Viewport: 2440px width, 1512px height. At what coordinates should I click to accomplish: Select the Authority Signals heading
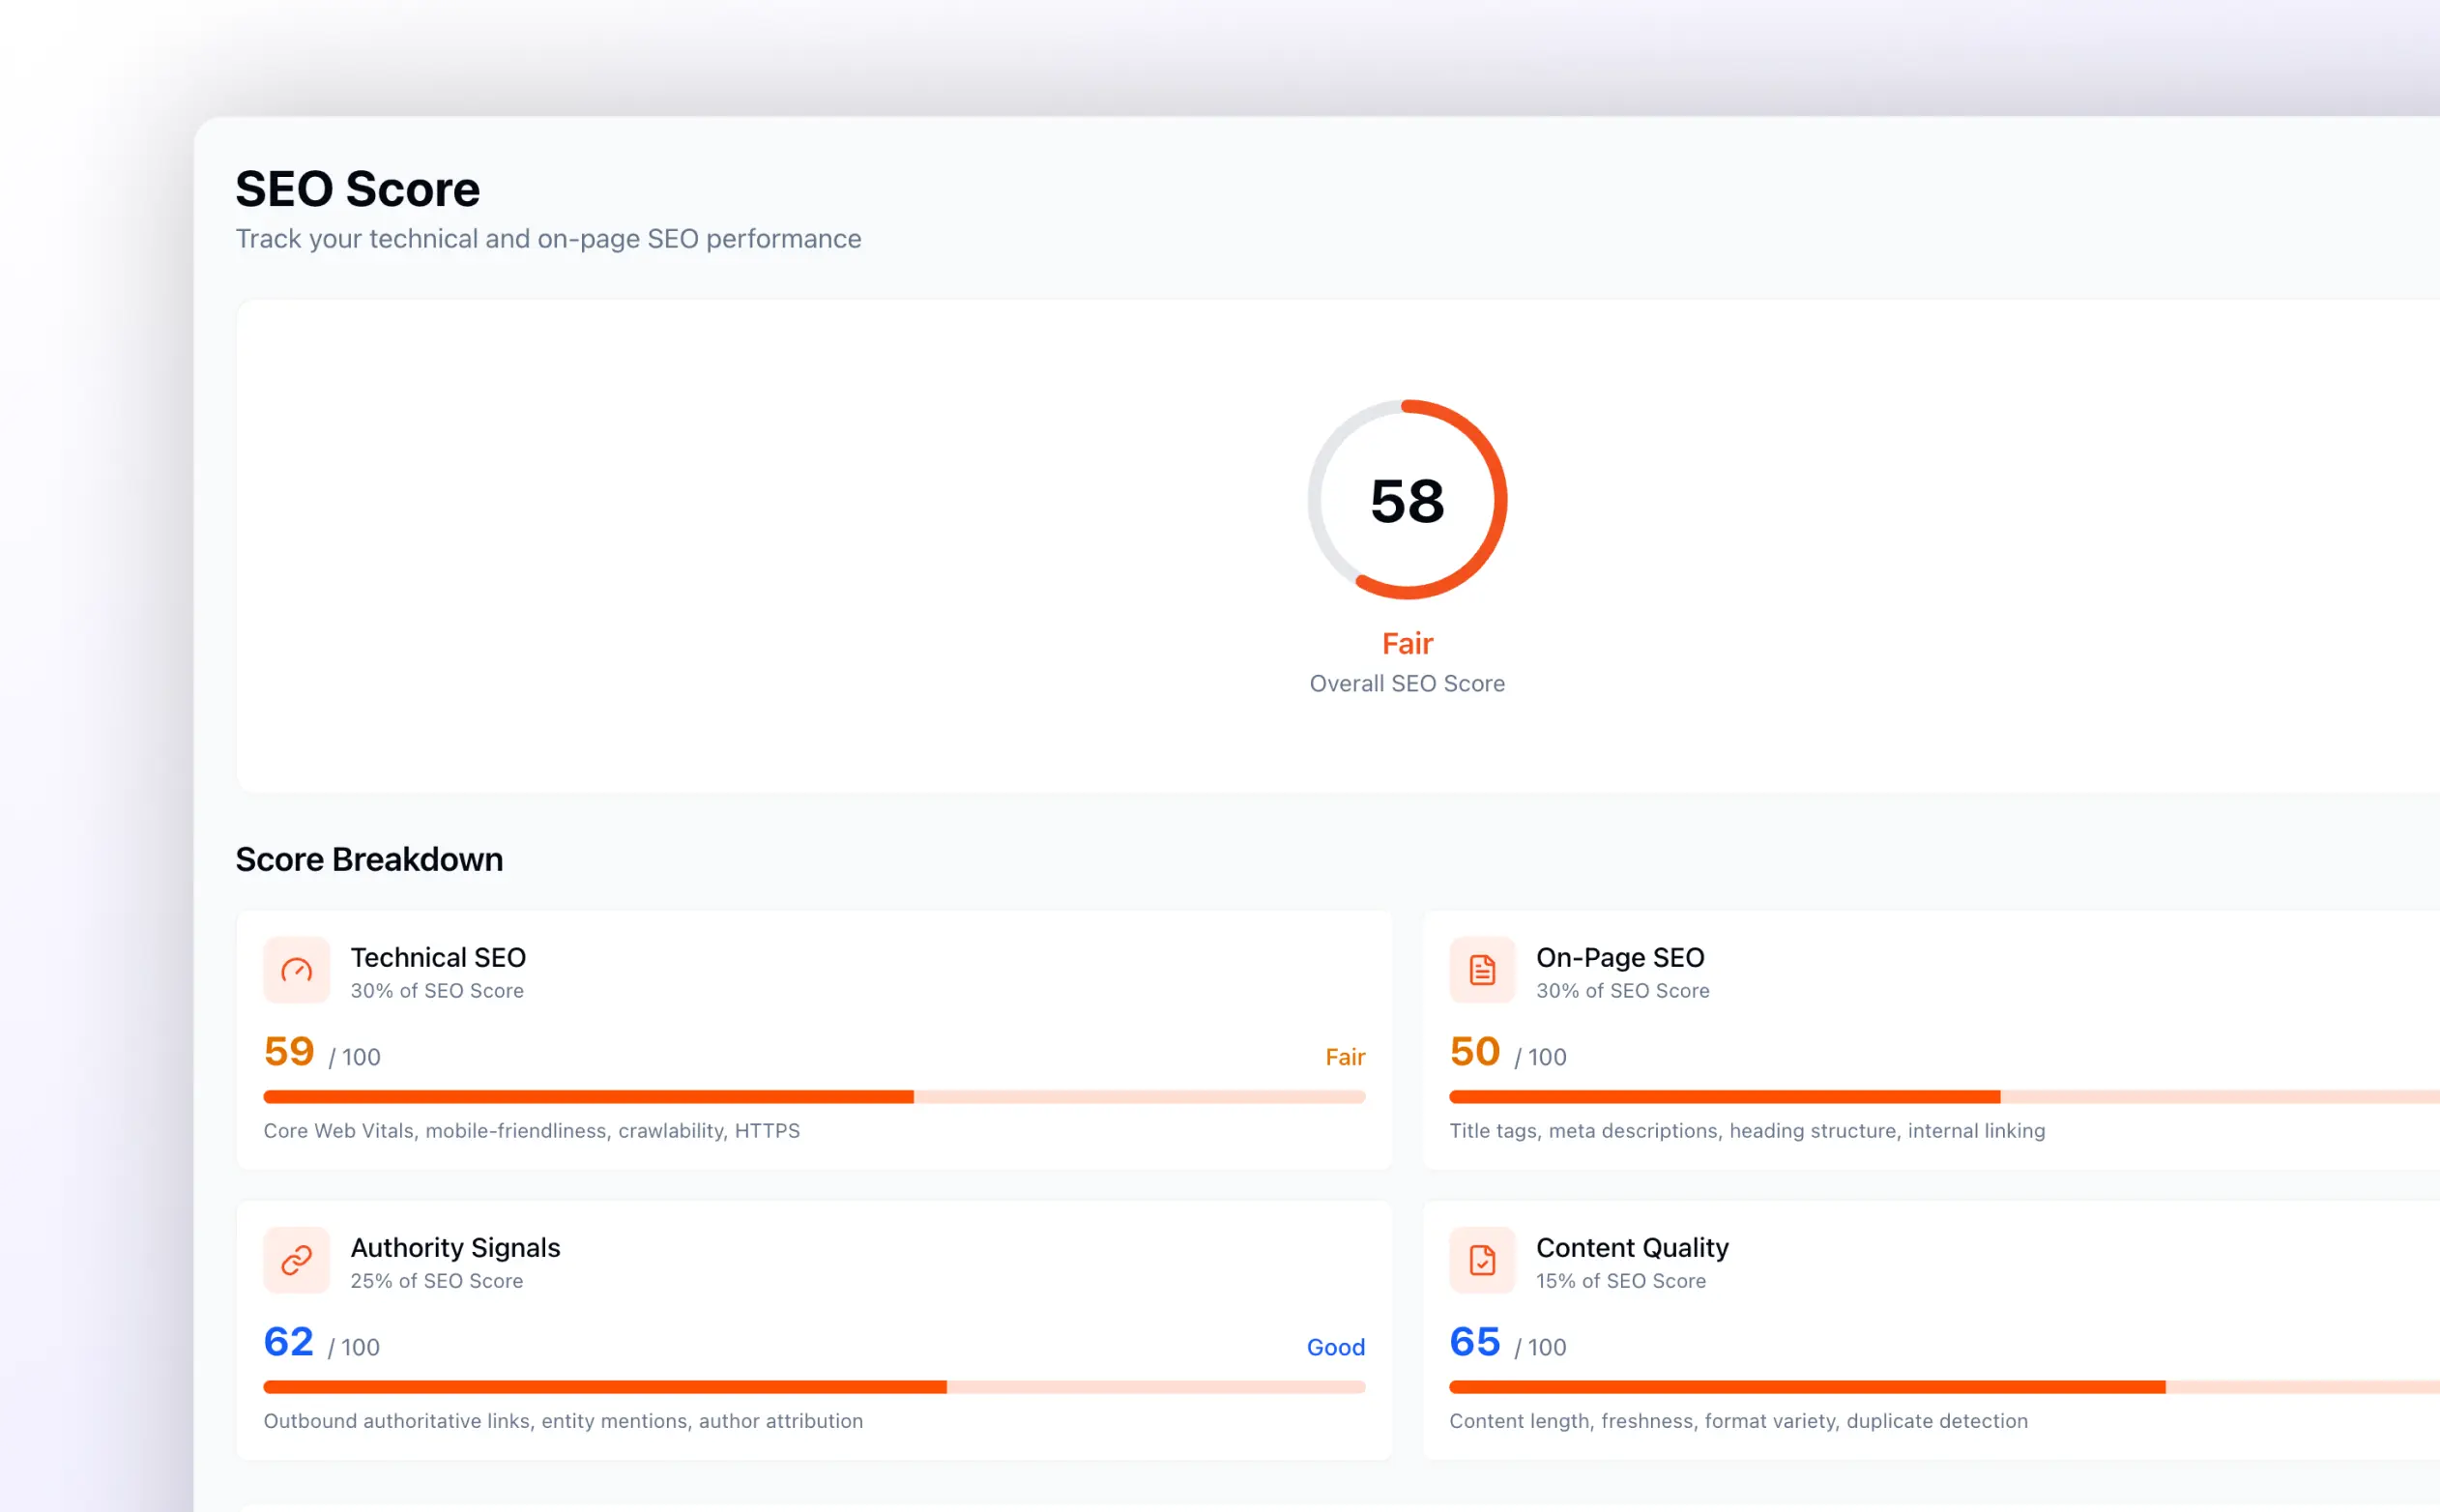(455, 1247)
